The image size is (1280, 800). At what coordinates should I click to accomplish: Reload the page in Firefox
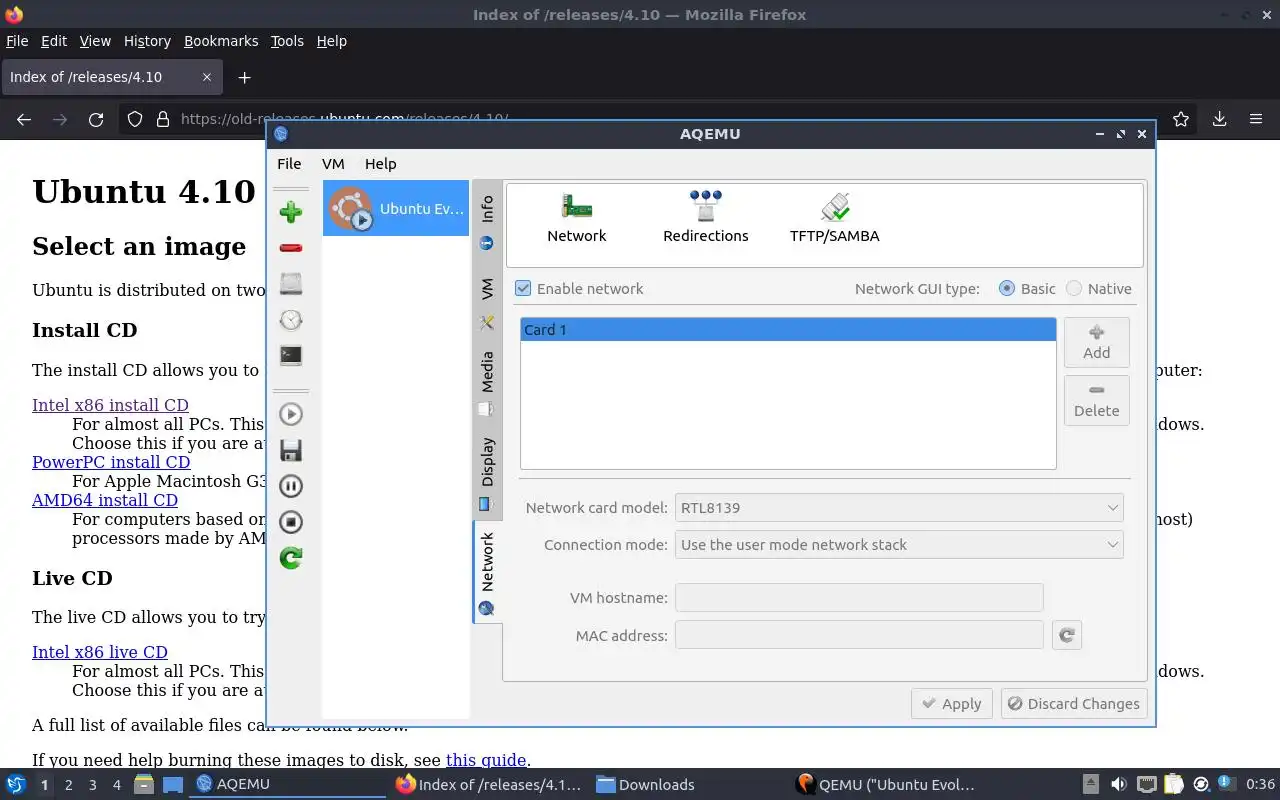(x=96, y=119)
